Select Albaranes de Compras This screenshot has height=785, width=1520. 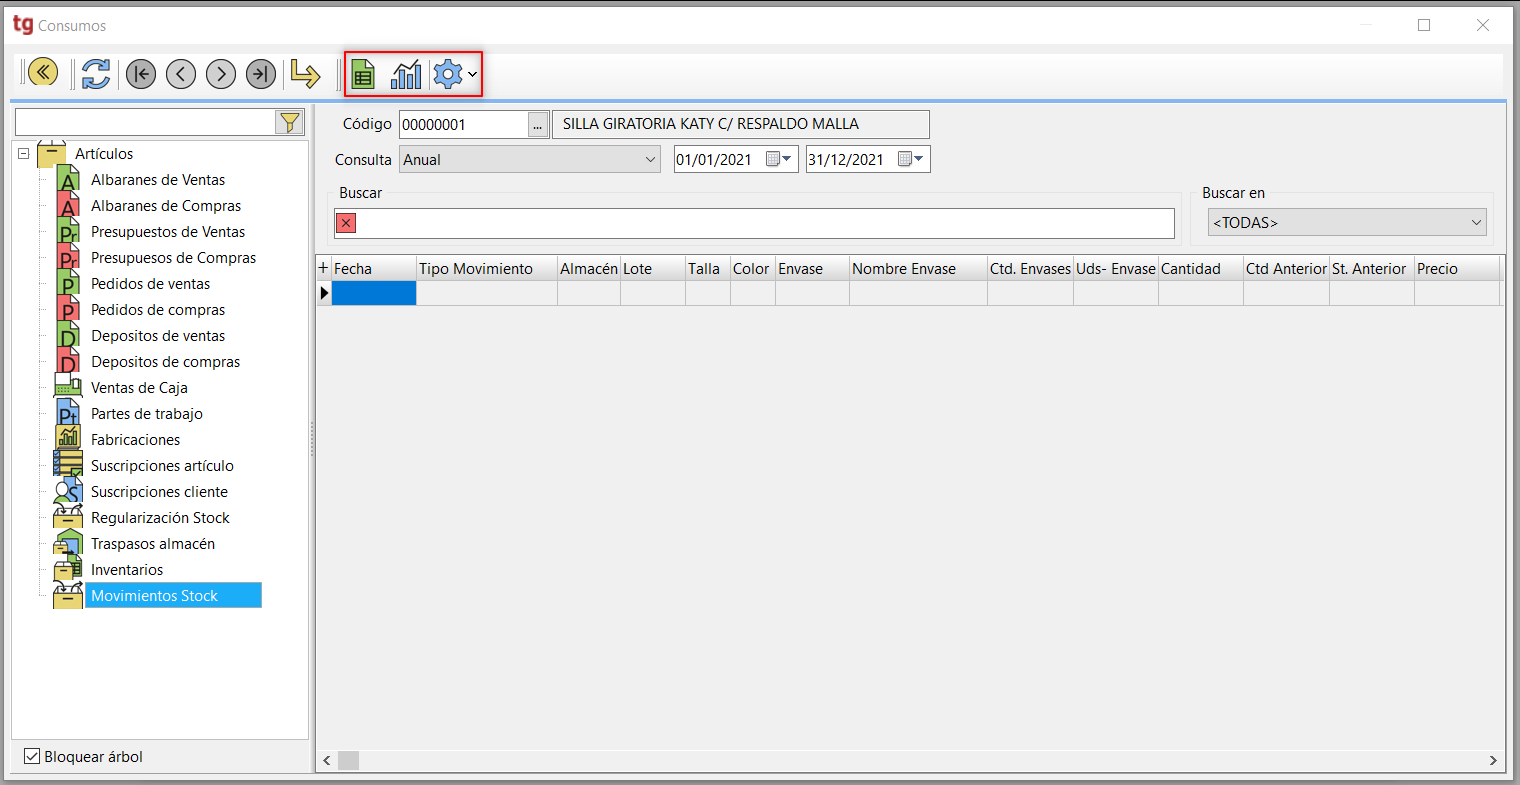pyautogui.click(x=166, y=206)
